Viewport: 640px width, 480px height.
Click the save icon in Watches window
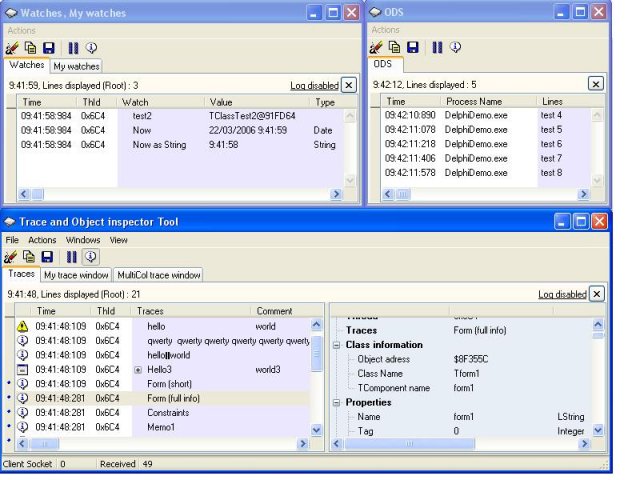pos(49,48)
